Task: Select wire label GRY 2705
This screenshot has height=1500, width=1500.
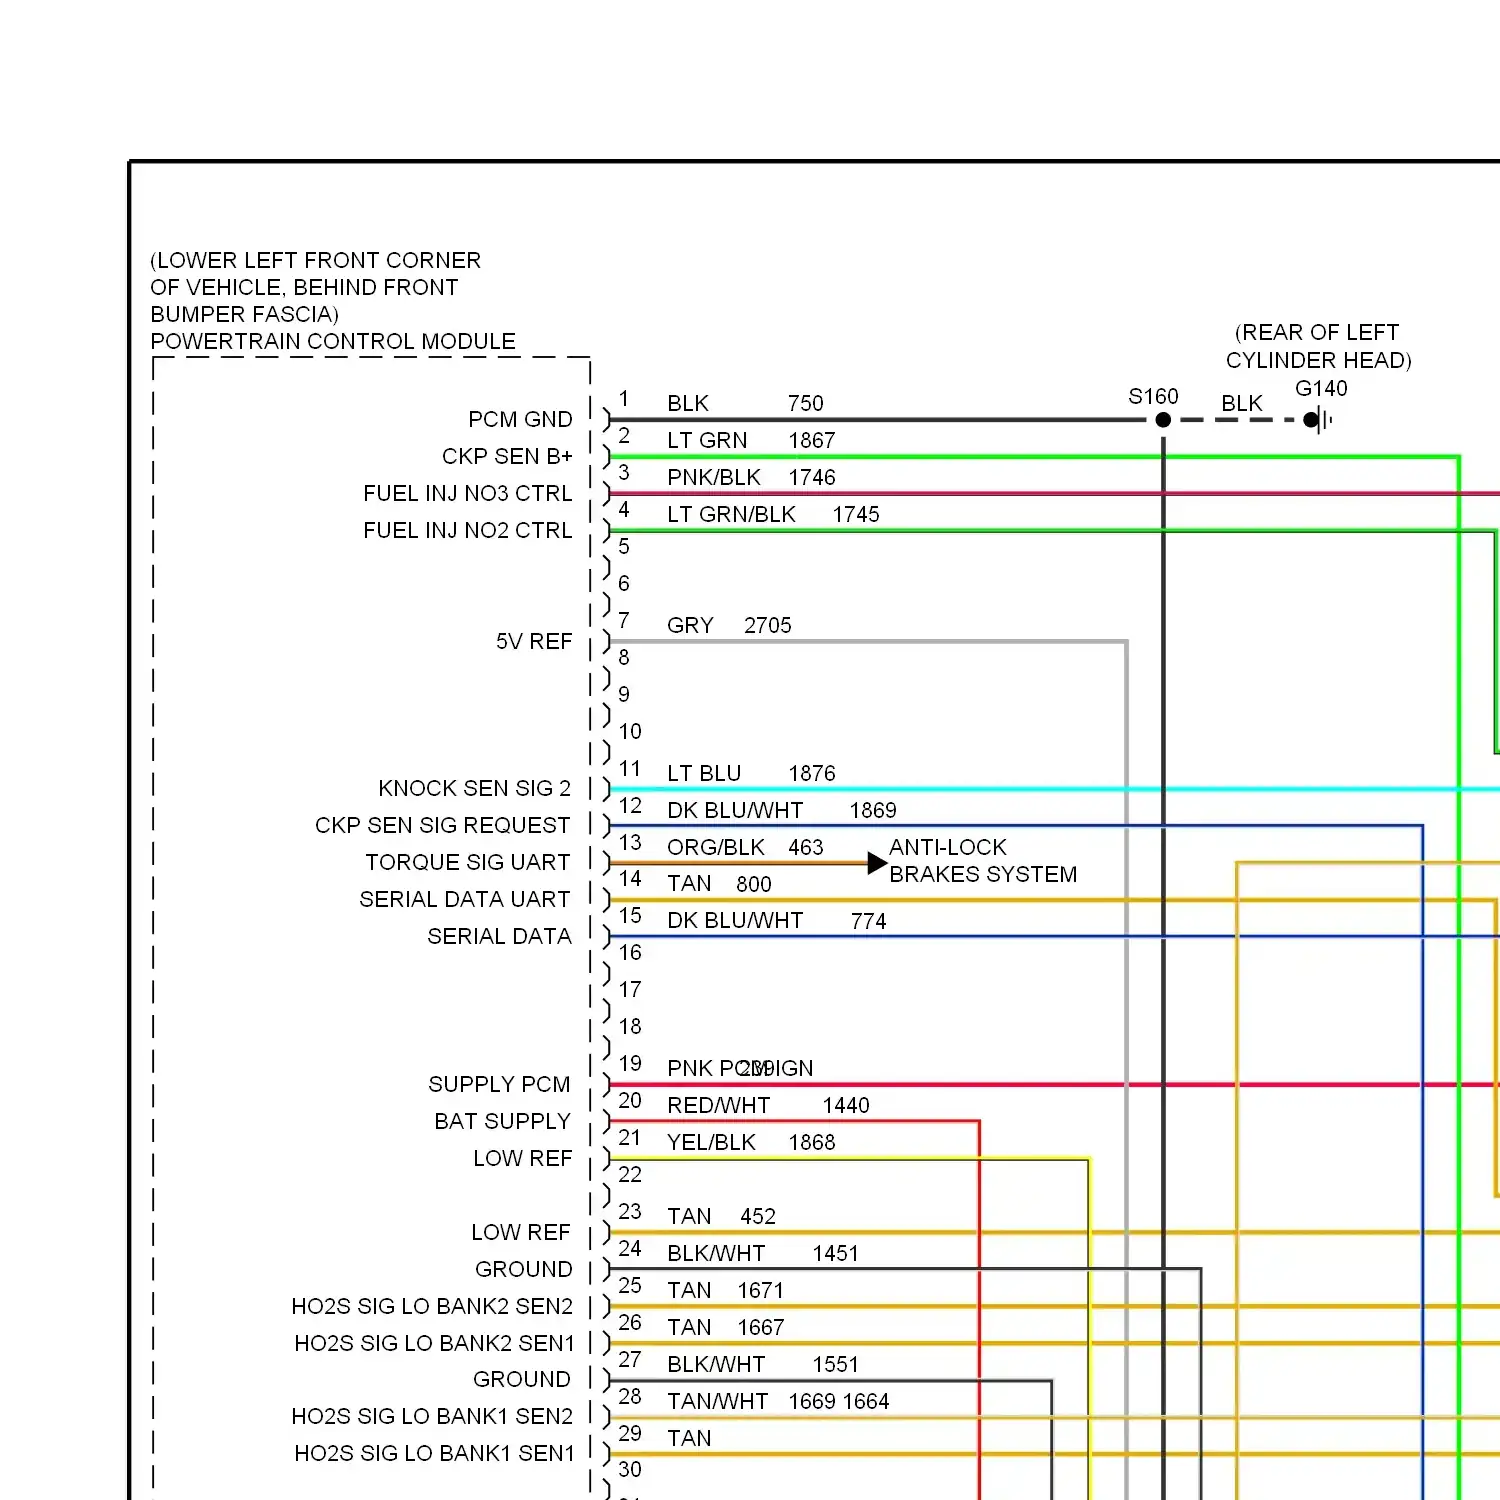Action: pos(729,625)
